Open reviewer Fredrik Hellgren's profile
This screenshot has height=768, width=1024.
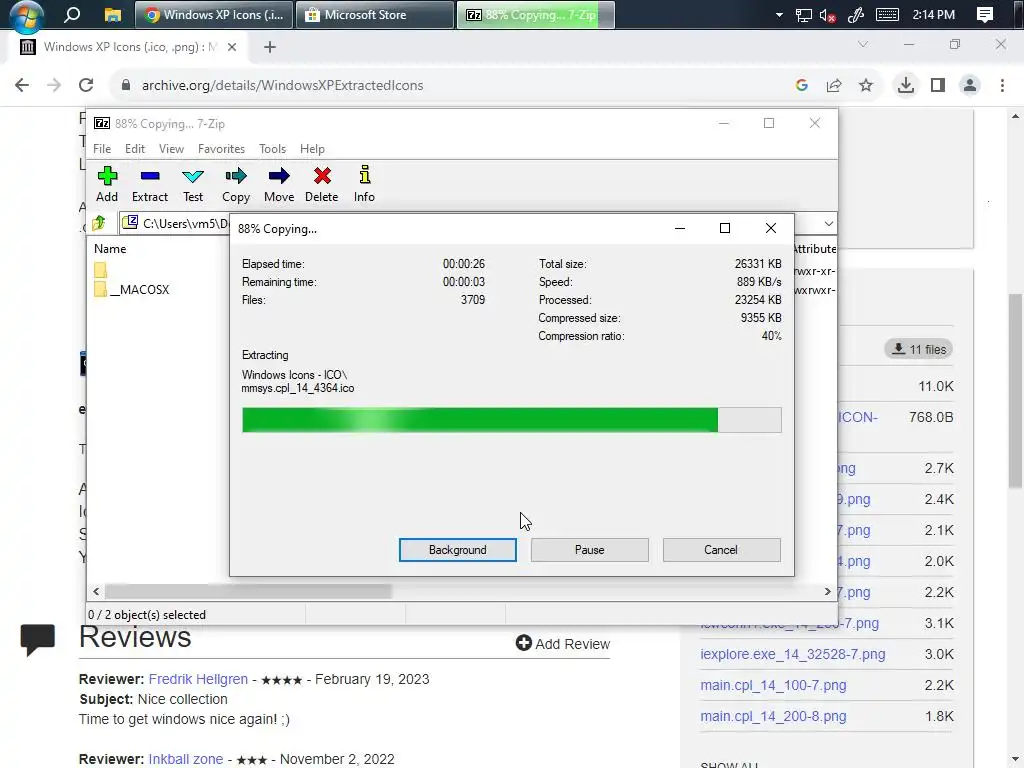click(198, 679)
